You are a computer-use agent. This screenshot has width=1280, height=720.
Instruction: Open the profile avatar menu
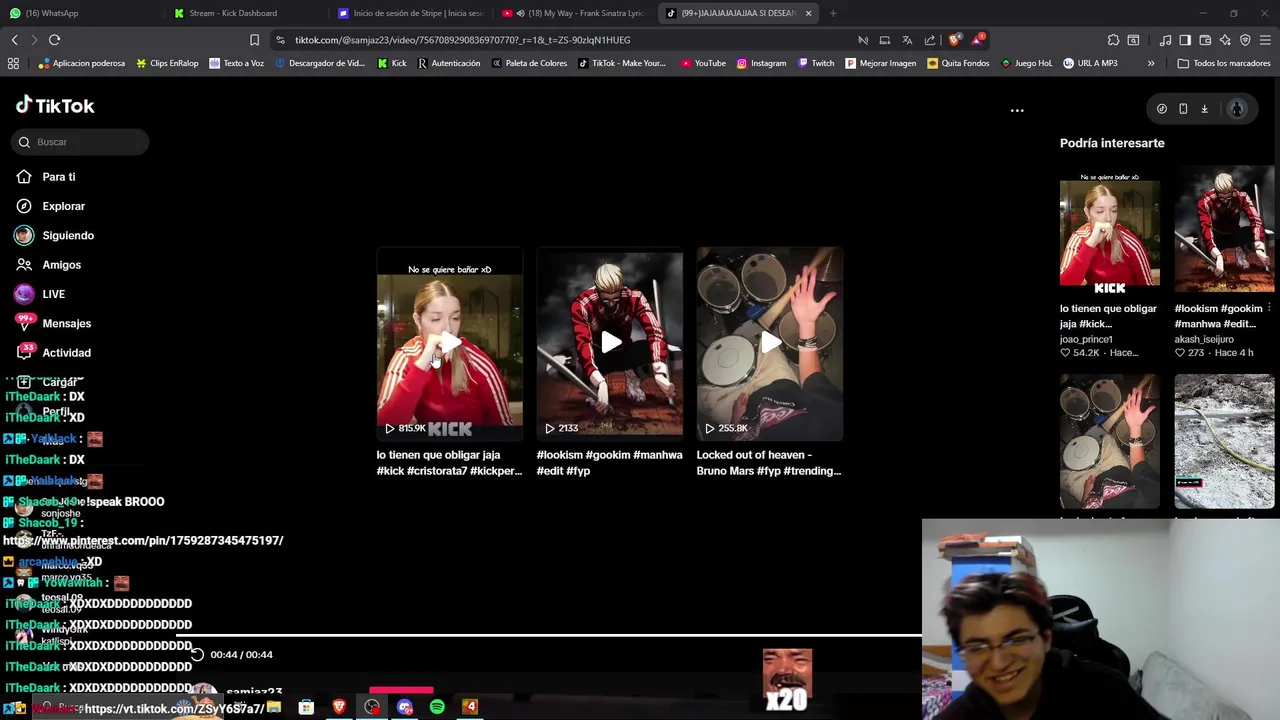pyautogui.click(x=1237, y=109)
